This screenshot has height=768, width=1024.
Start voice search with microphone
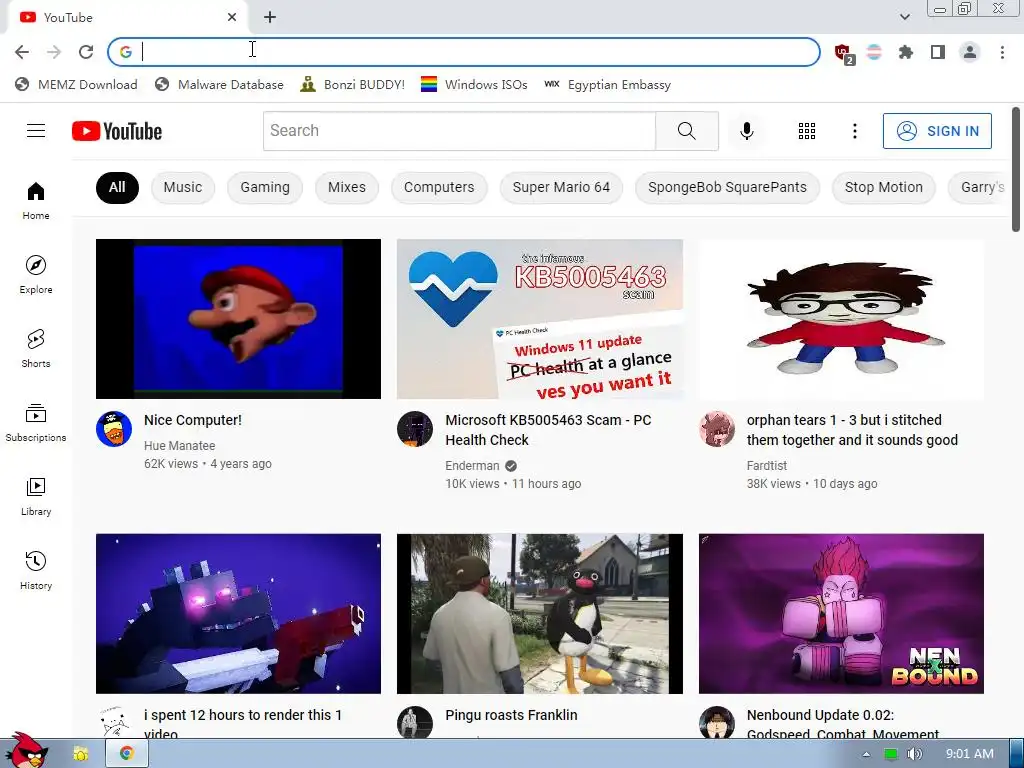[x=746, y=131]
